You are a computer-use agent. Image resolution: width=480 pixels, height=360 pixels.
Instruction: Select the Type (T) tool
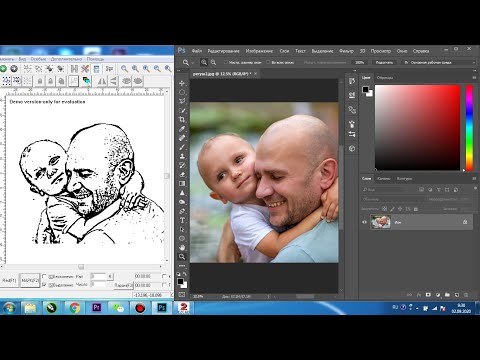point(182,220)
